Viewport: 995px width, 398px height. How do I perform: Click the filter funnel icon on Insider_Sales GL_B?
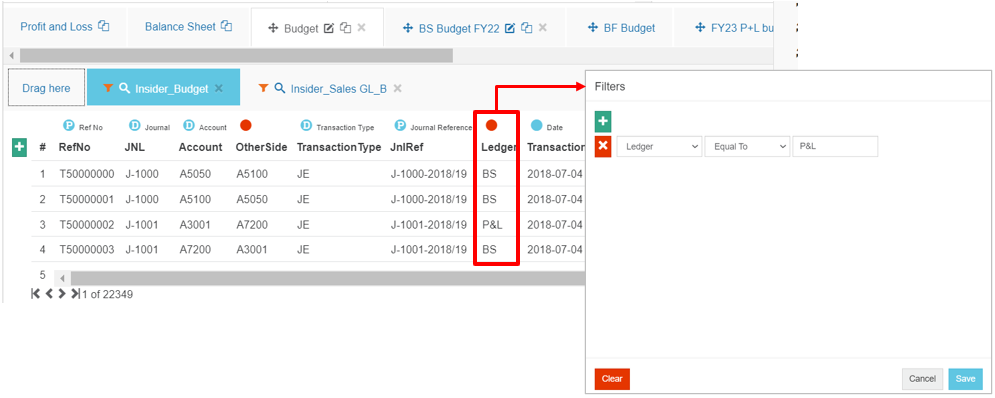click(x=263, y=88)
